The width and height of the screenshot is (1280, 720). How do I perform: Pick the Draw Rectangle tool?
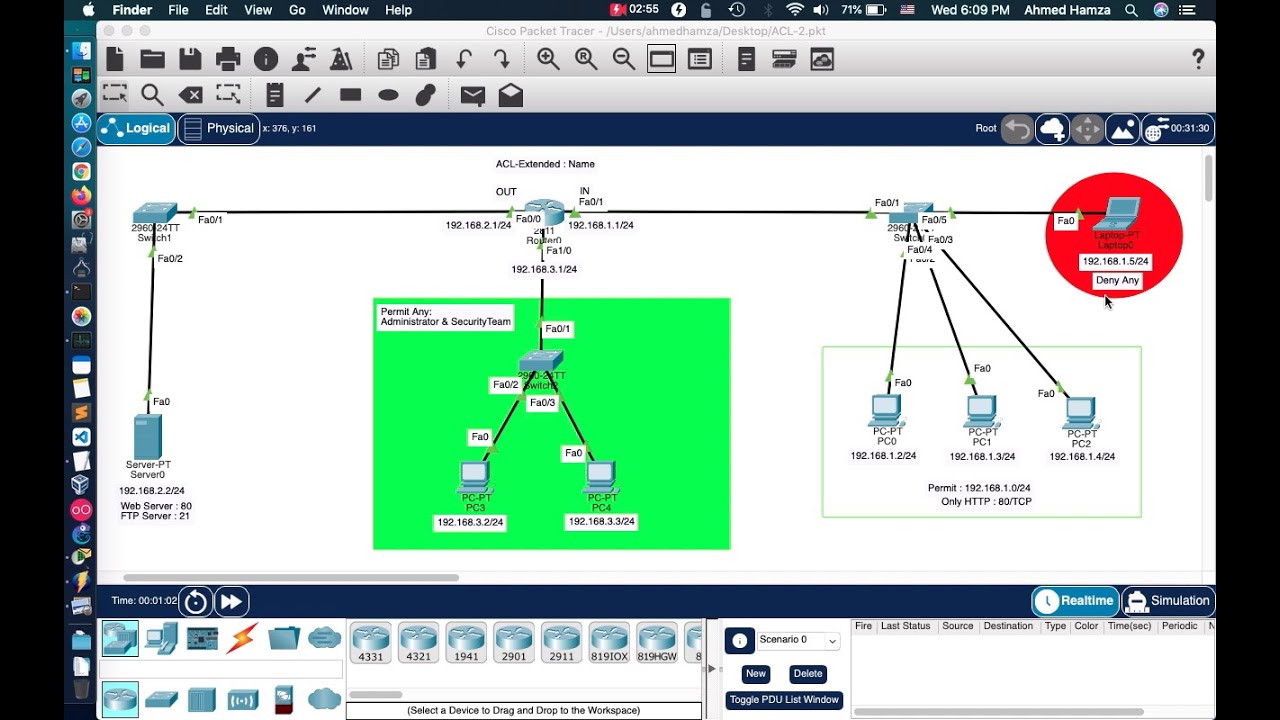[350, 95]
